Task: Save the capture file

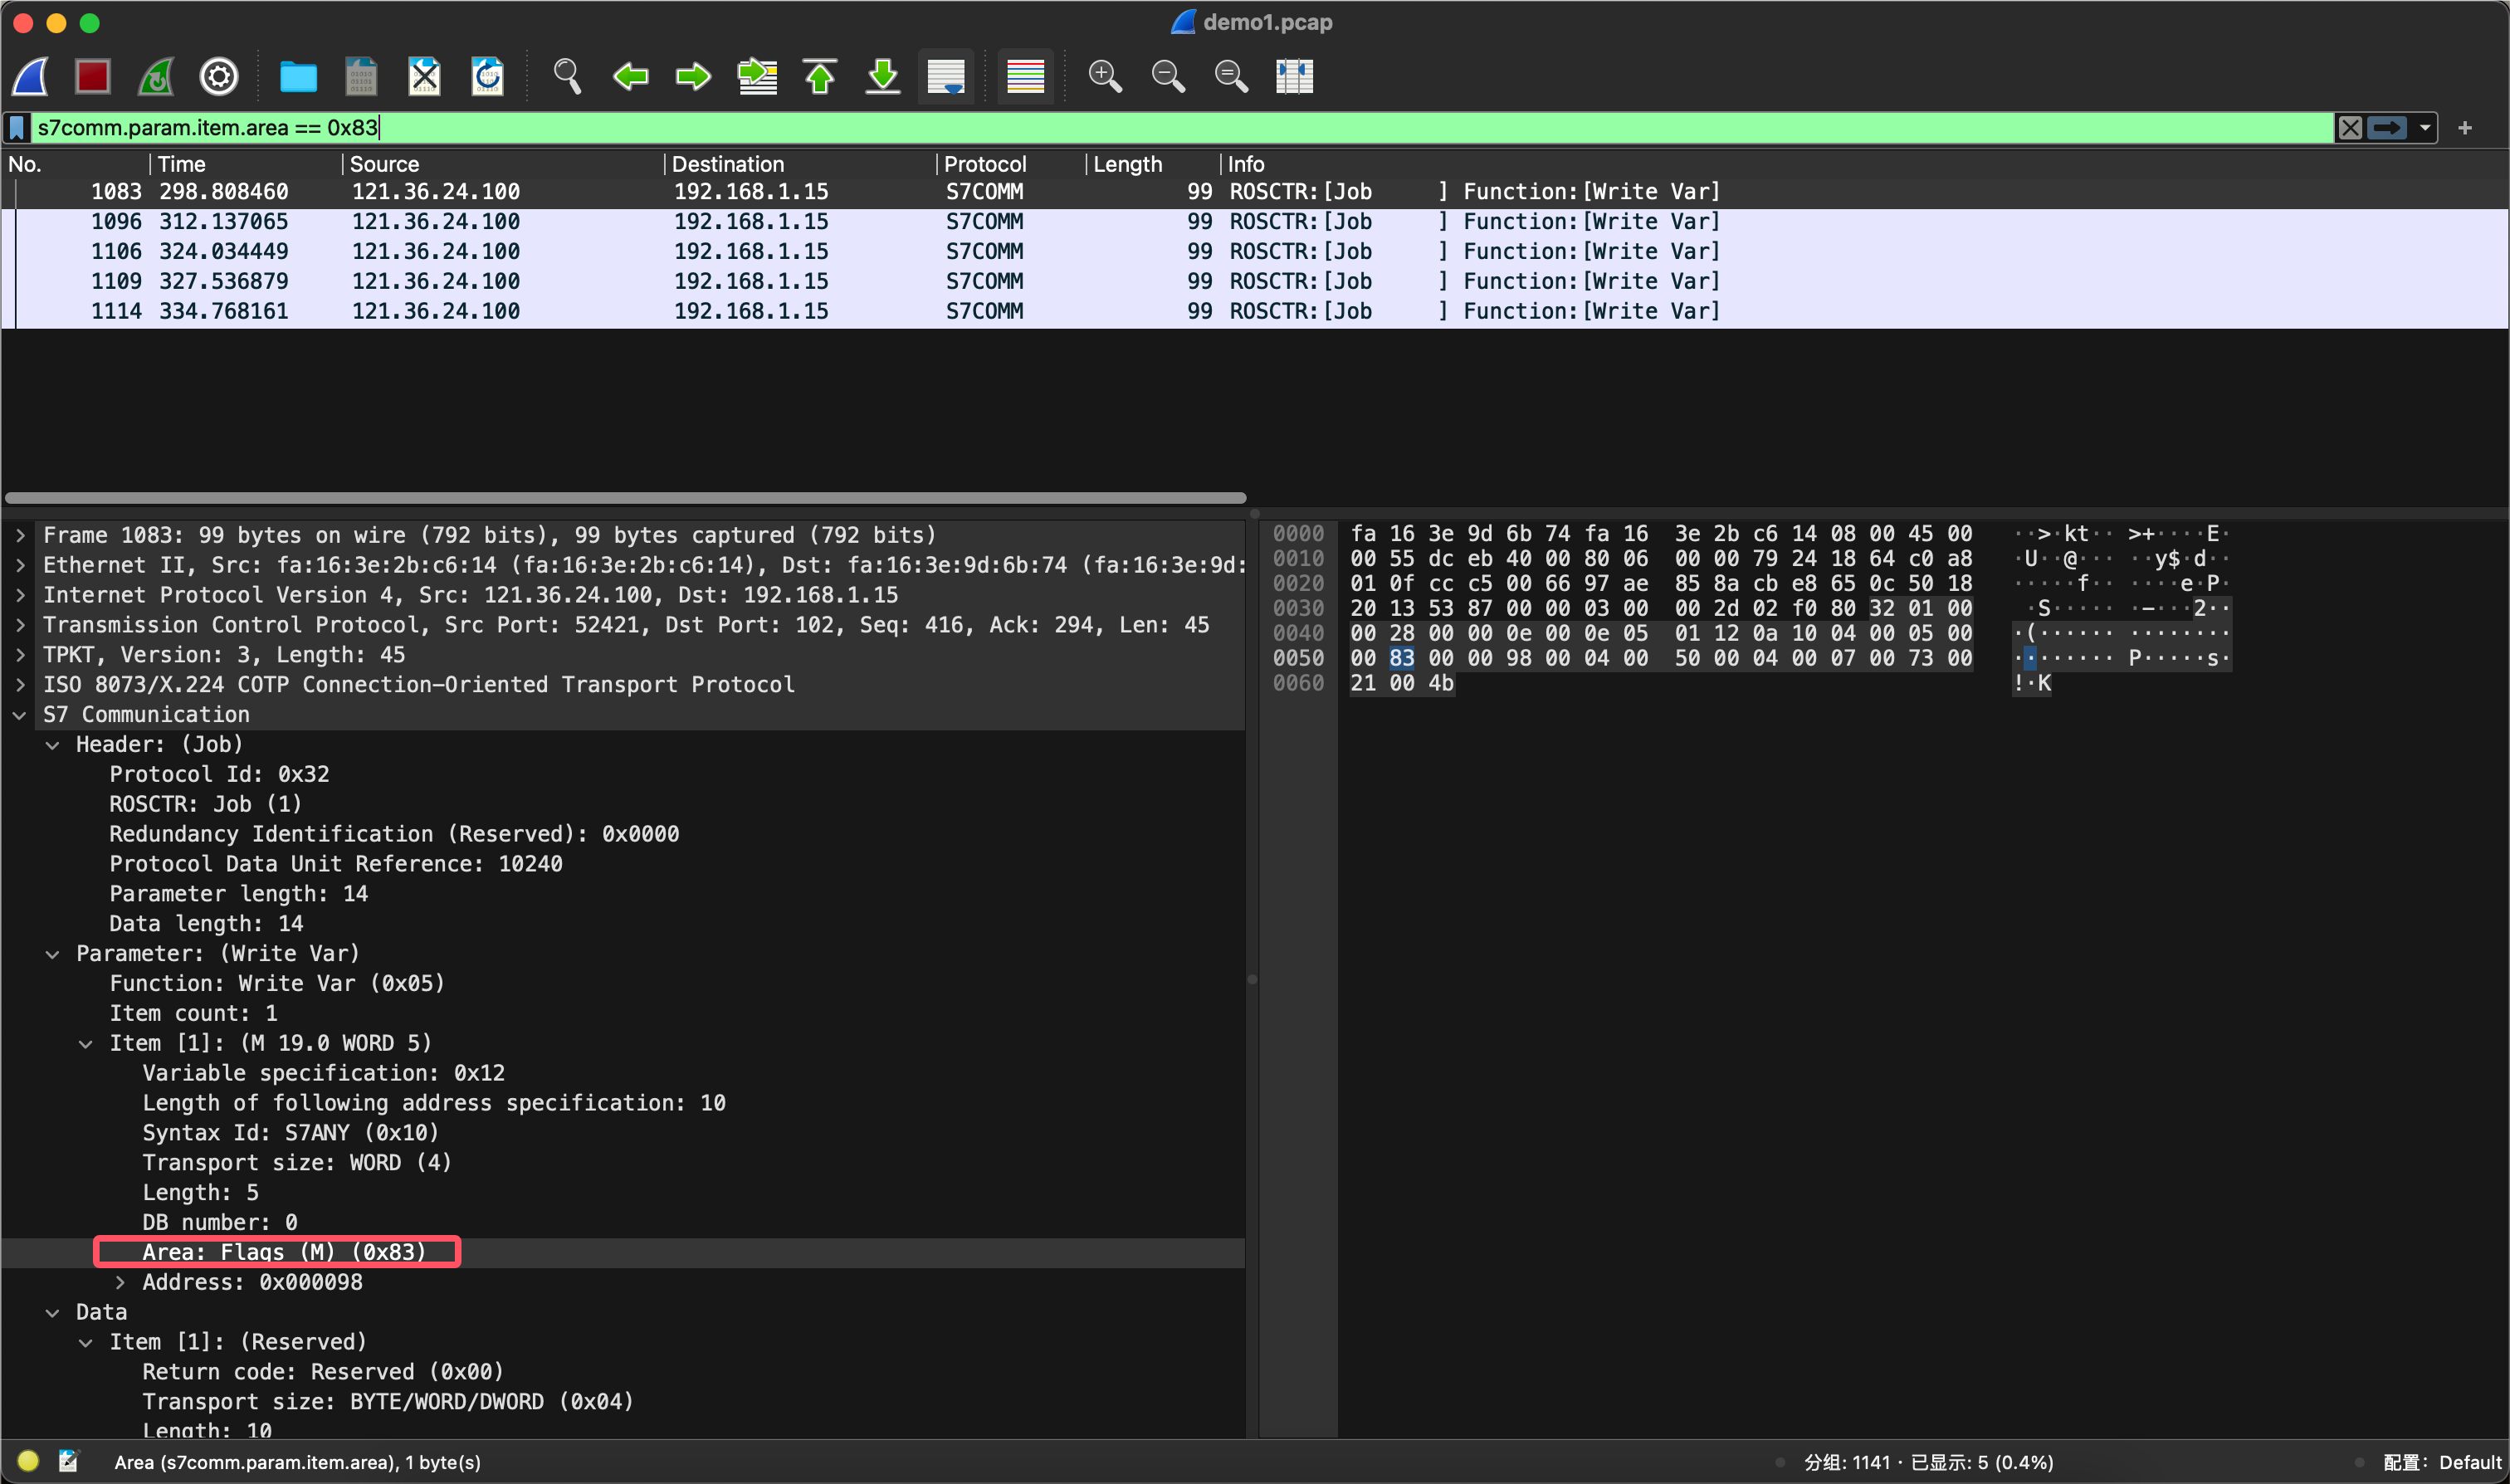Action: click(x=361, y=76)
